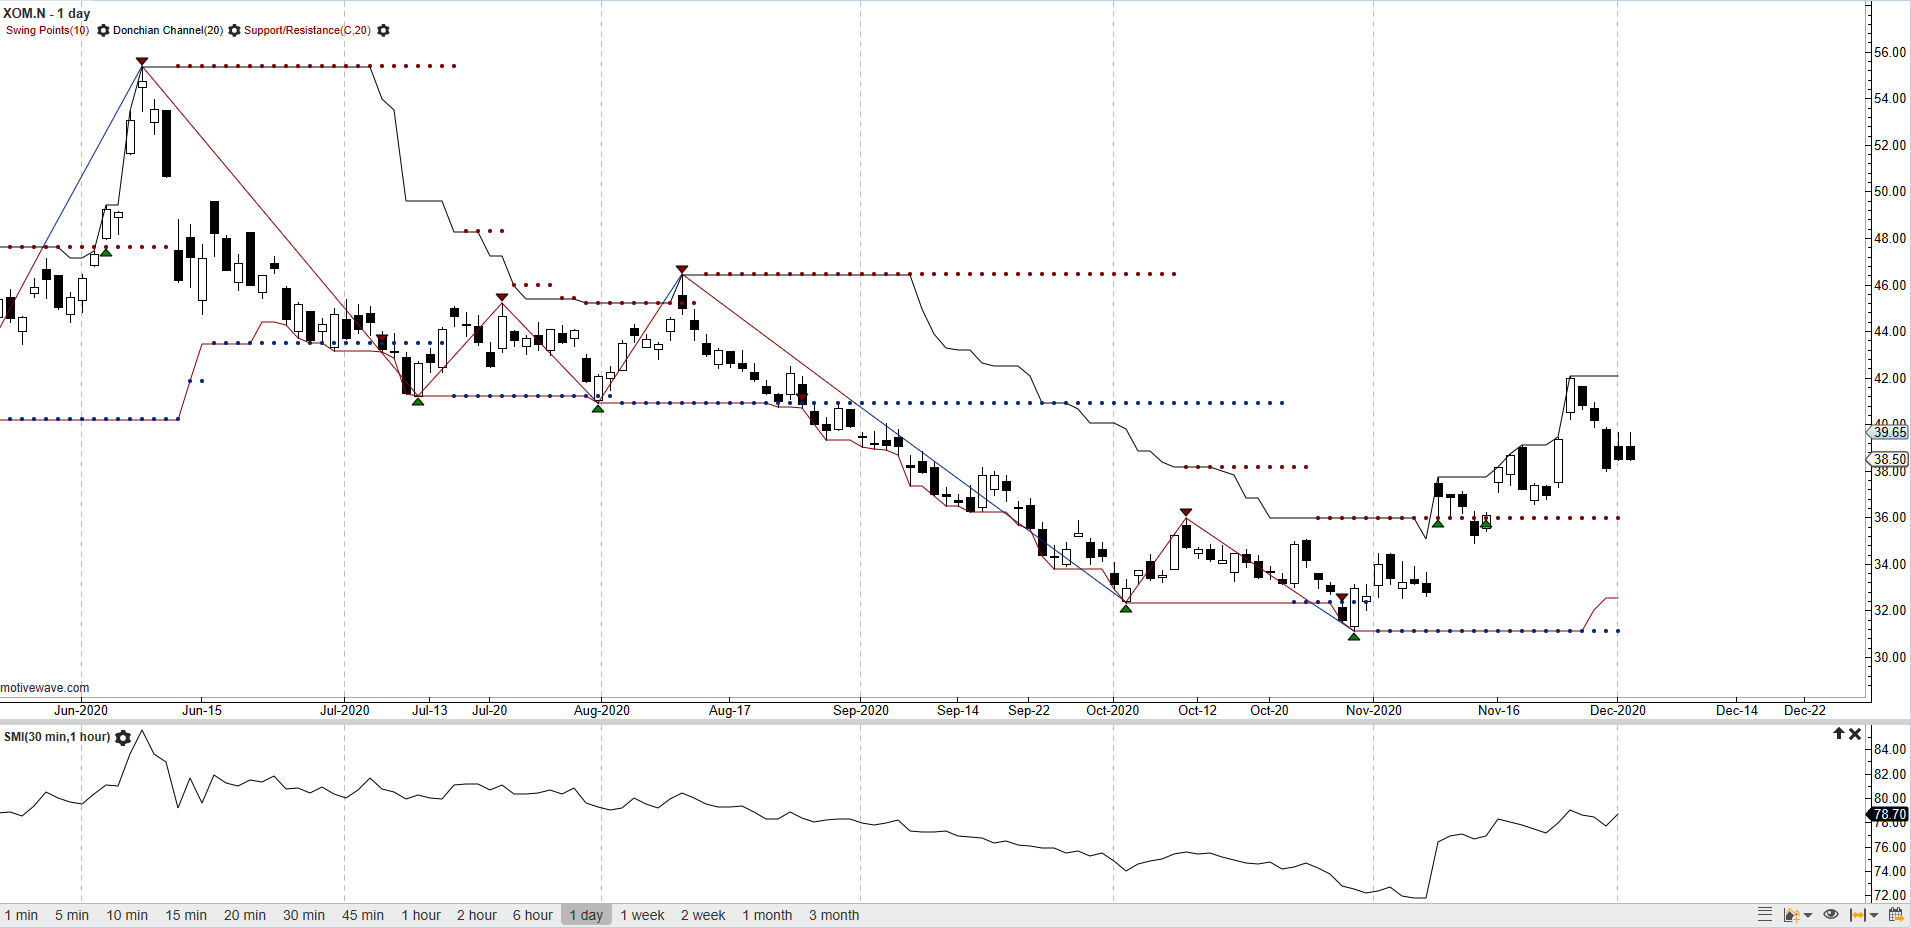This screenshot has width=1911, height=928.
Task: Switch to 15 min timeframe
Action: tap(186, 915)
